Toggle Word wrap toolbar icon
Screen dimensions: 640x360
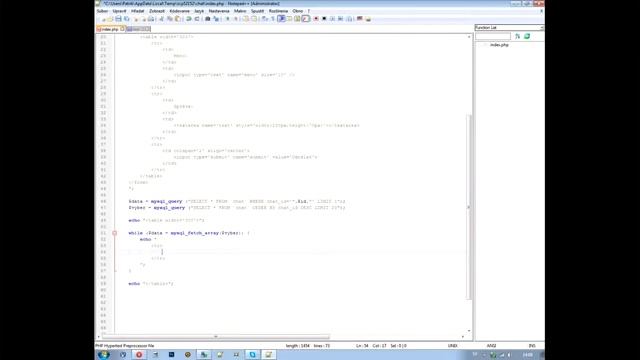(265, 19)
